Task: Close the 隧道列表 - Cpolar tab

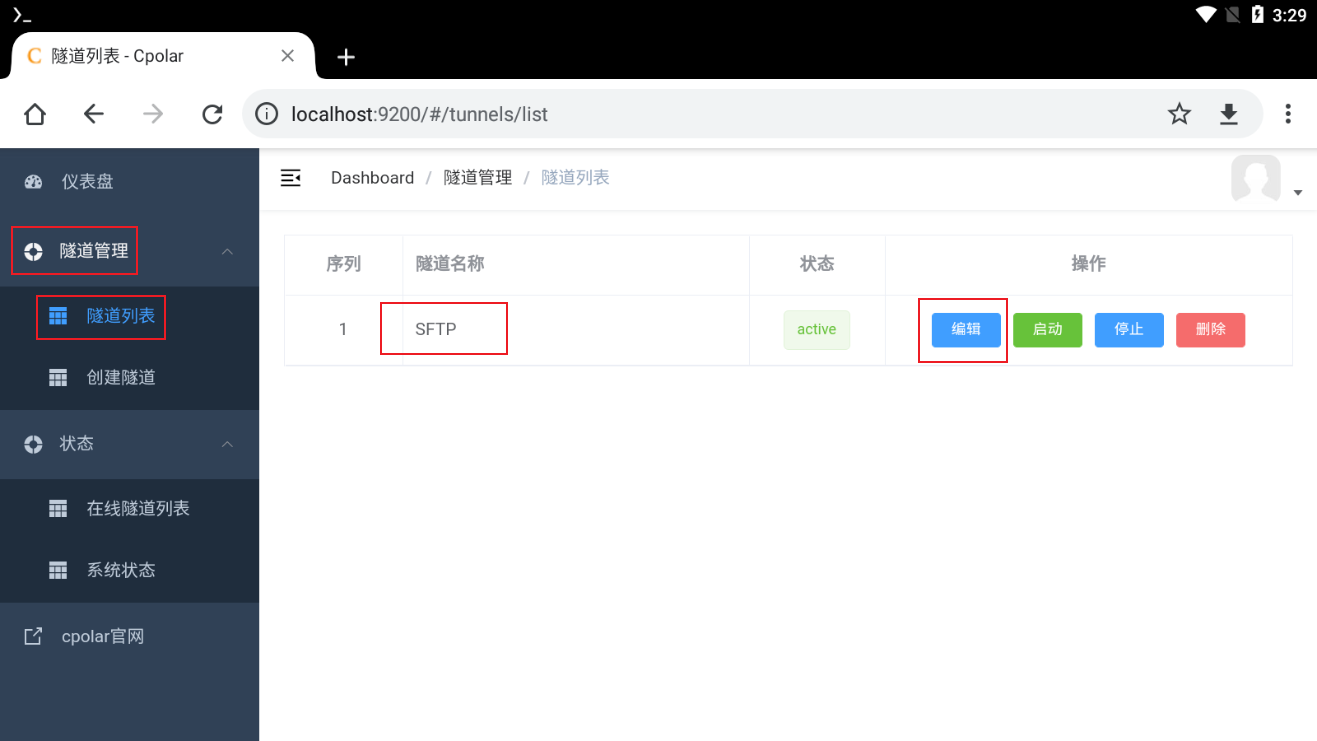Action: (287, 56)
